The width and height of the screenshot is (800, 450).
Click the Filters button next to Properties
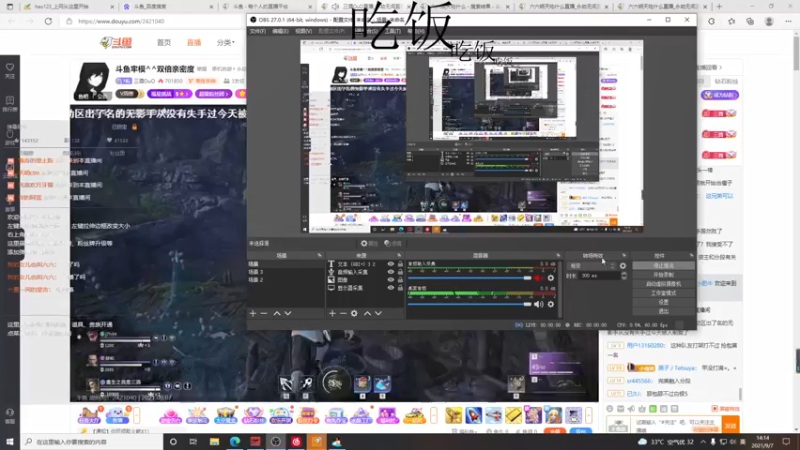393,243
